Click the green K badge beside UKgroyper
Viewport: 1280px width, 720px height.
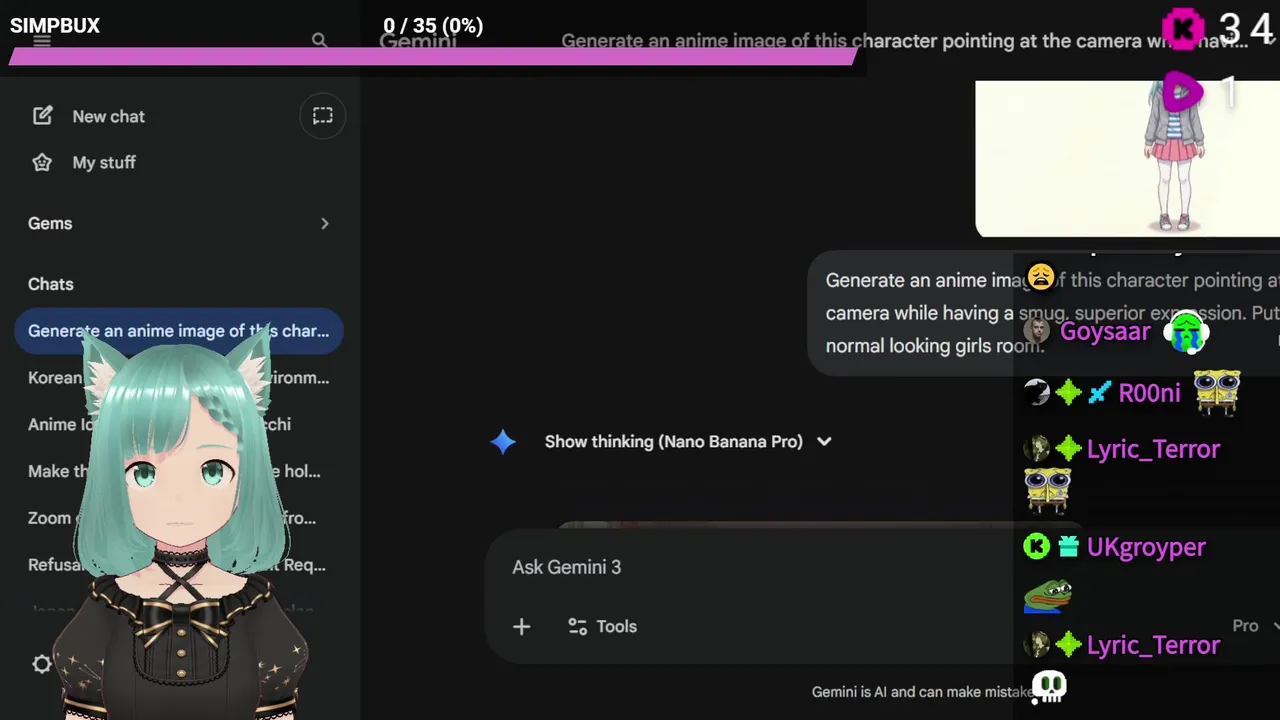(1037, 546)
